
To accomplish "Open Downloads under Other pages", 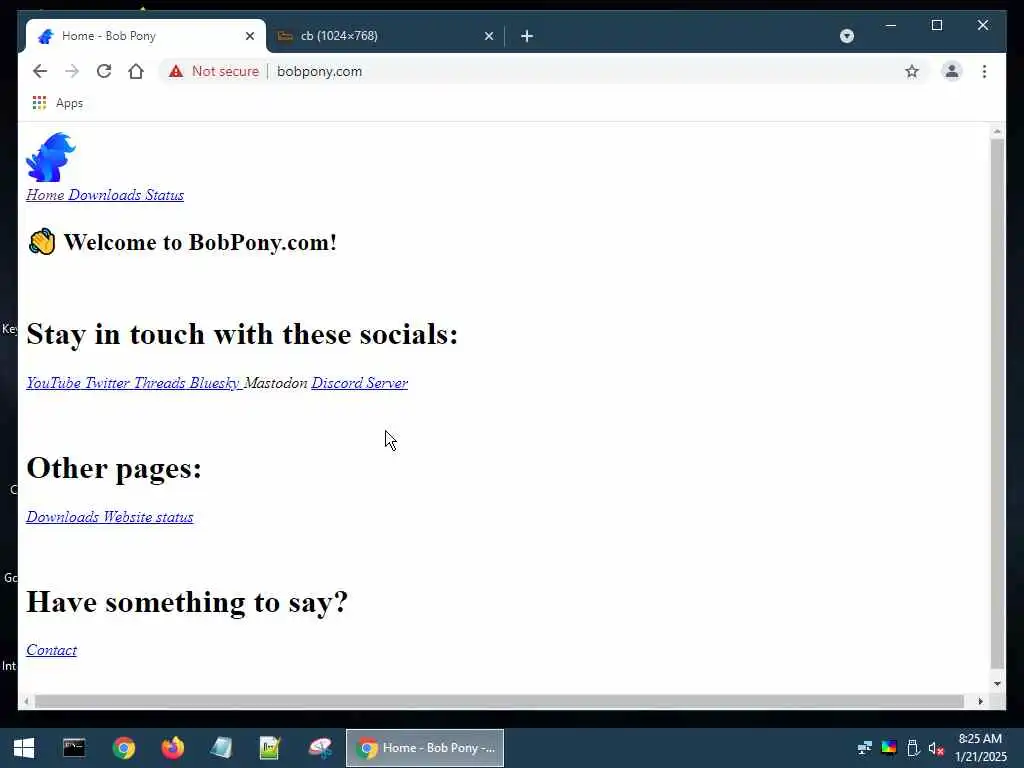I will tap(63, 517).
